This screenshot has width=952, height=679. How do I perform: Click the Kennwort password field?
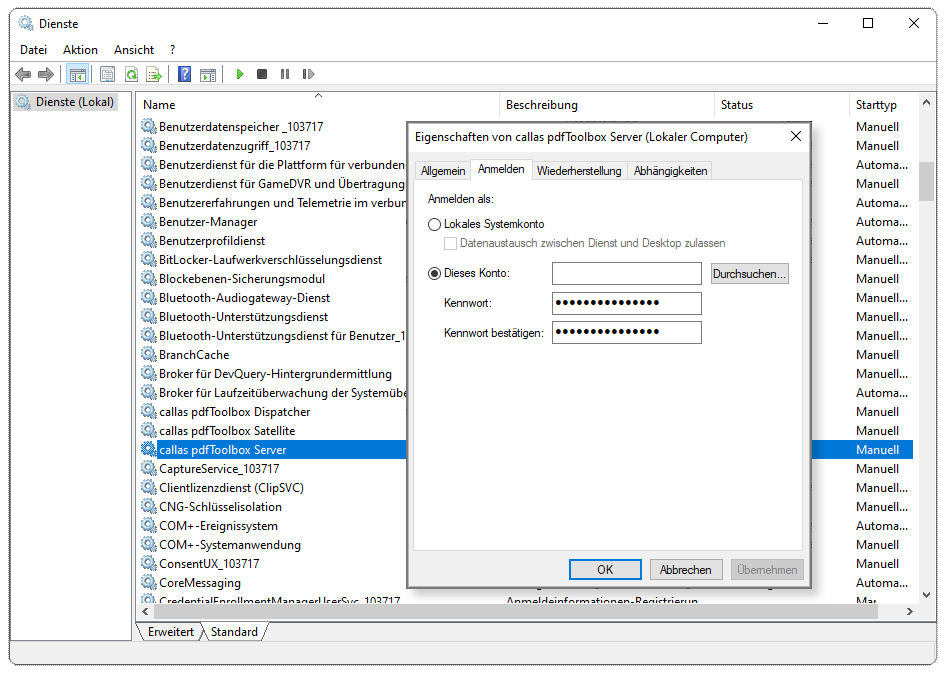click(626, 303)
